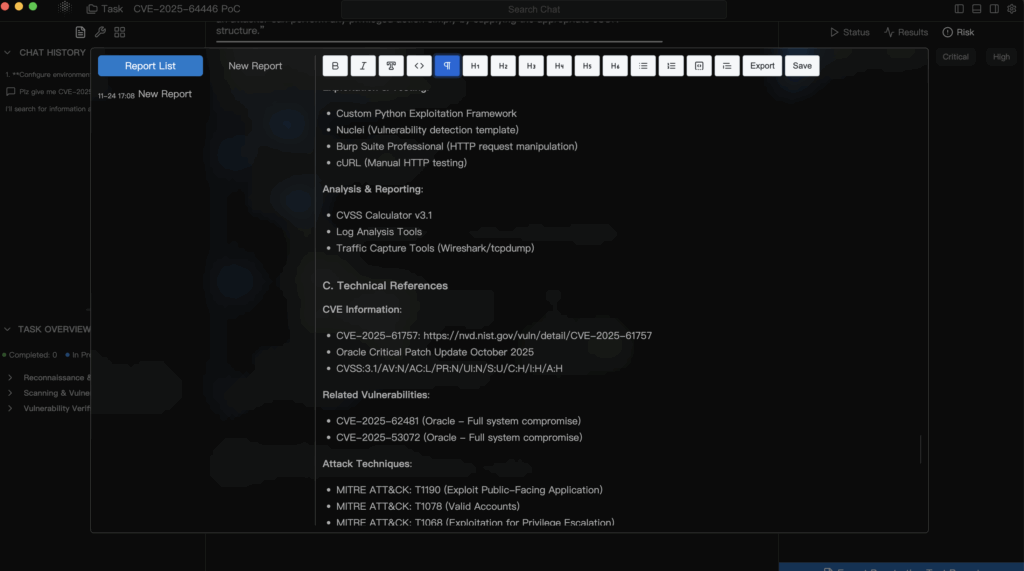Switch to the Results tab
Viewport: 1024px width, 571px height.
point(906,32)
